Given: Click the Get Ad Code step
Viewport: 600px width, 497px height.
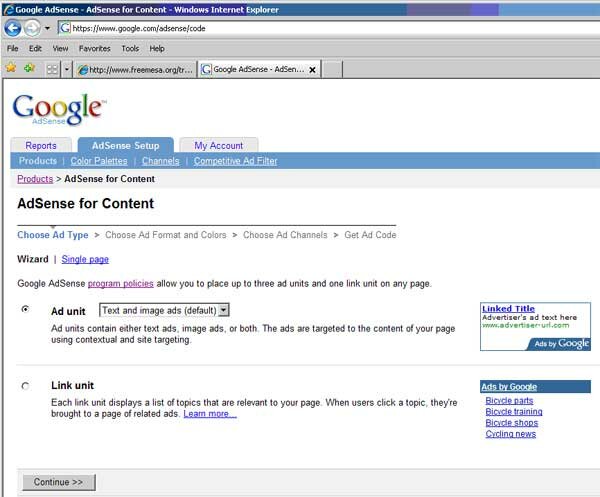Looking at the screenshot, I should [370, 235].
